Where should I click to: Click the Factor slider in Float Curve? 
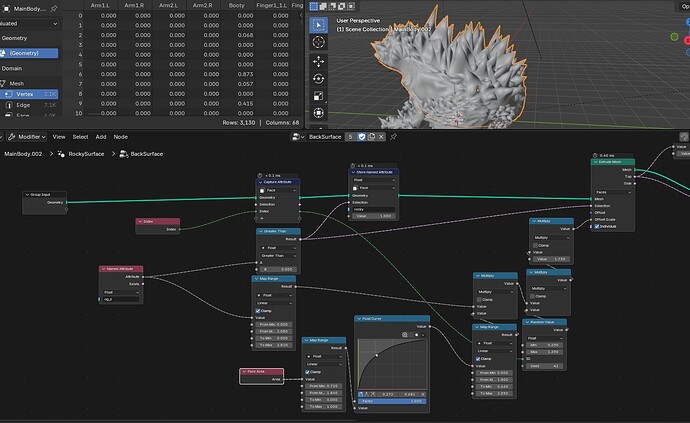[392, 401]
